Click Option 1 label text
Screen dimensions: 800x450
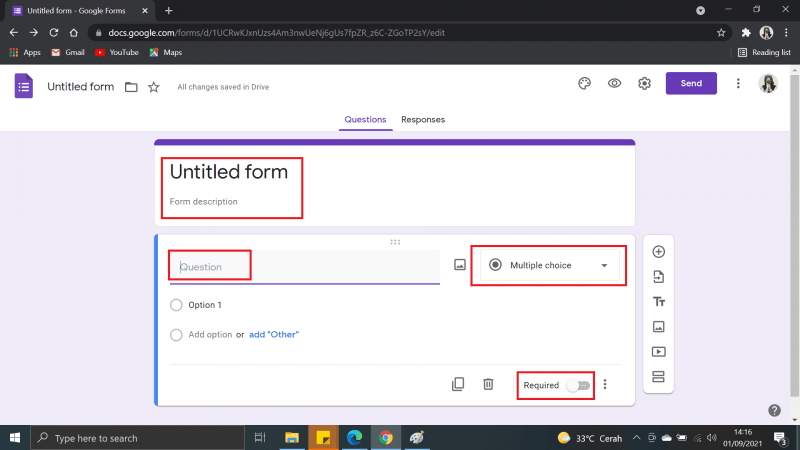point(205,305)
